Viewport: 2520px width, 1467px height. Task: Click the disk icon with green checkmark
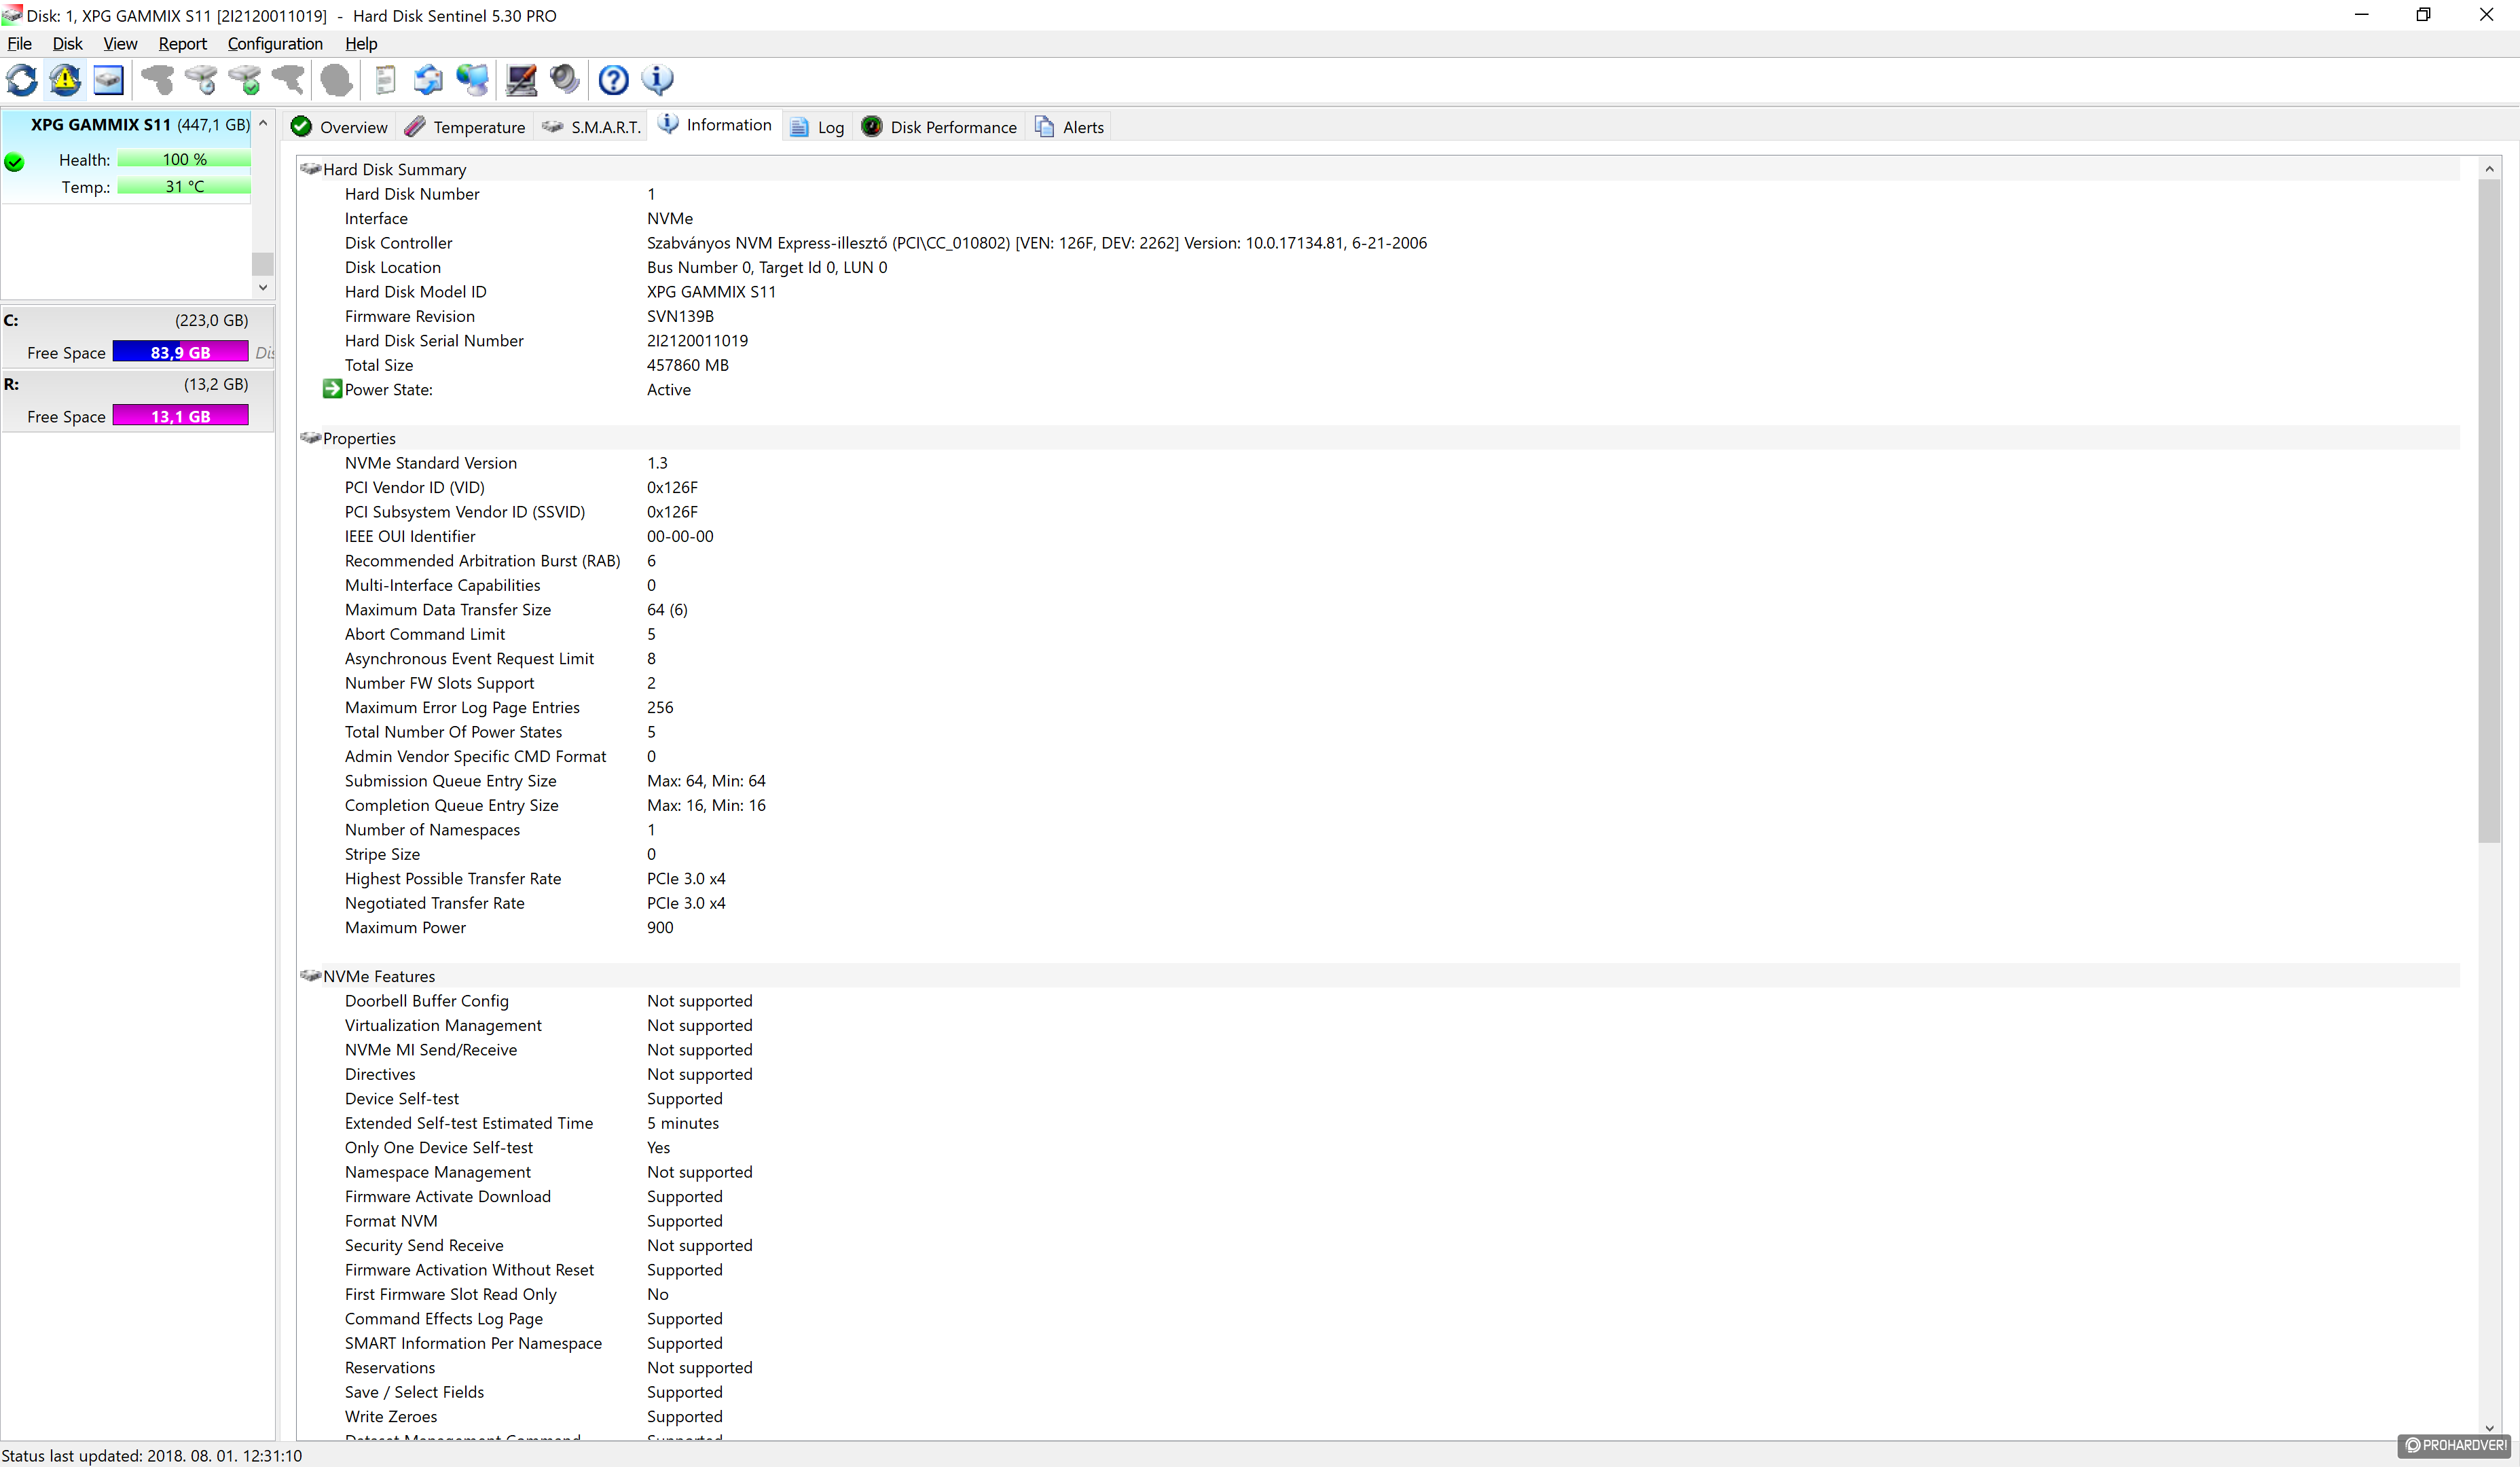pos(245,80)
